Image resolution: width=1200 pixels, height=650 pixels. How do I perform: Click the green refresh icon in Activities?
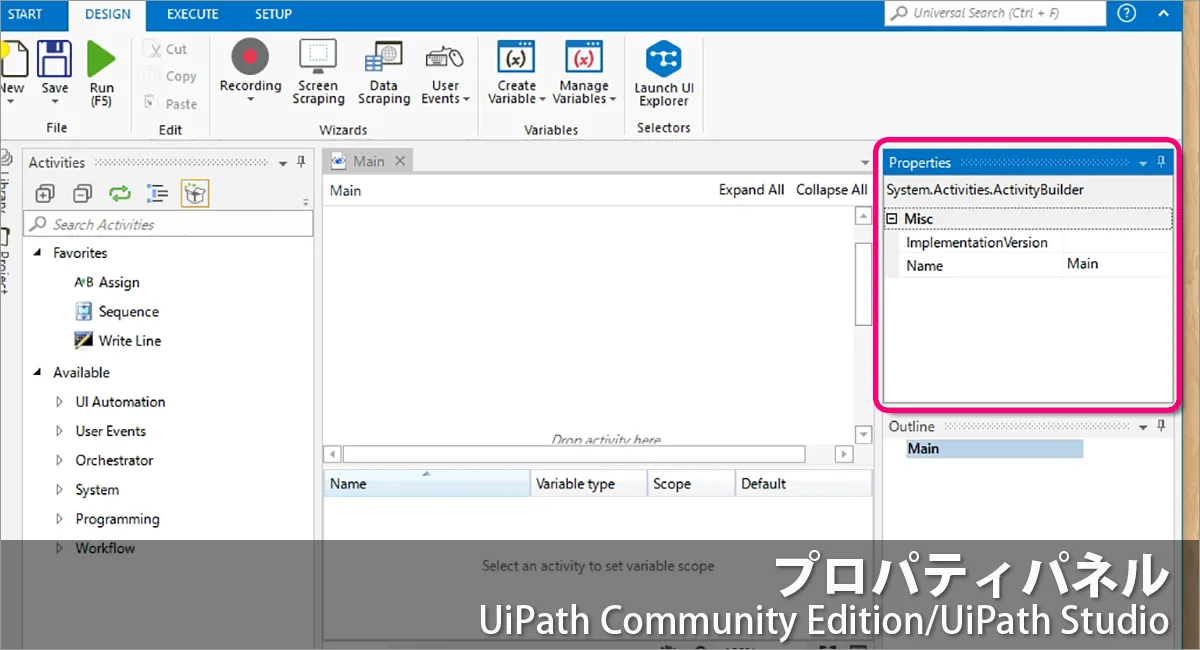(x=120, y=194)
